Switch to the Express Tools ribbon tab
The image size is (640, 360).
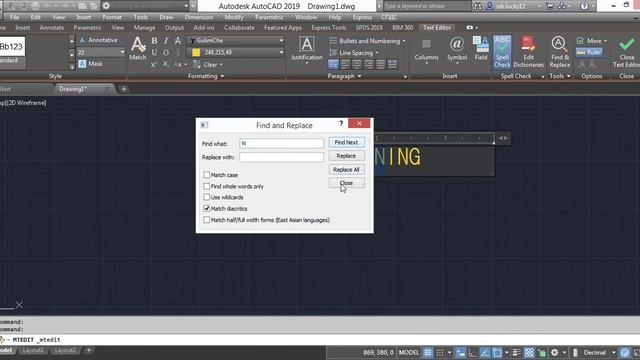coord(329,27)
